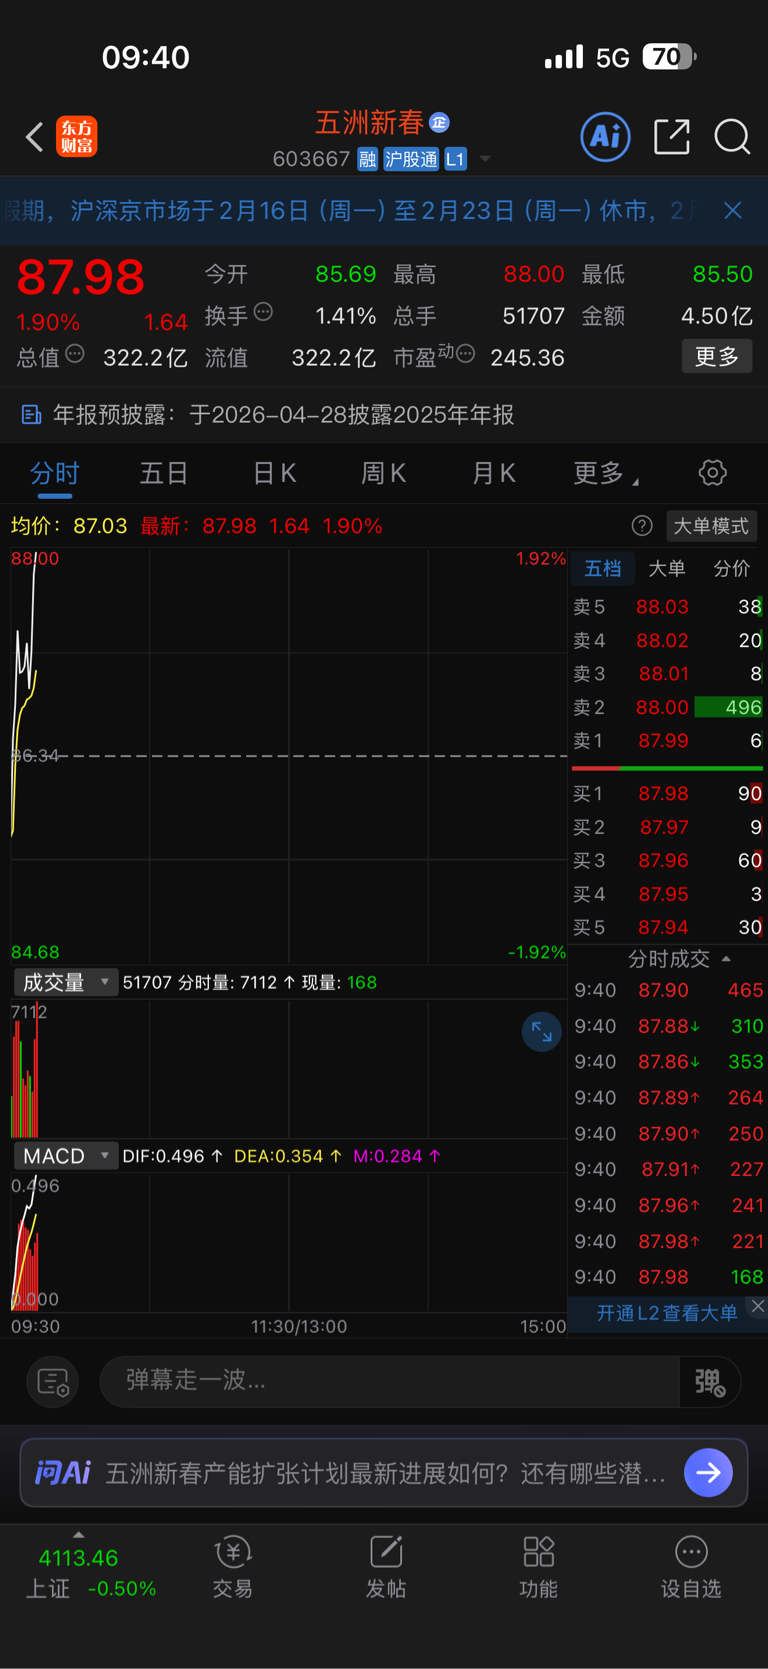The width and height of the screenshot is (768, 1669).
Task: Open the Ai assistant circle icon
Action: click(606, 136)
